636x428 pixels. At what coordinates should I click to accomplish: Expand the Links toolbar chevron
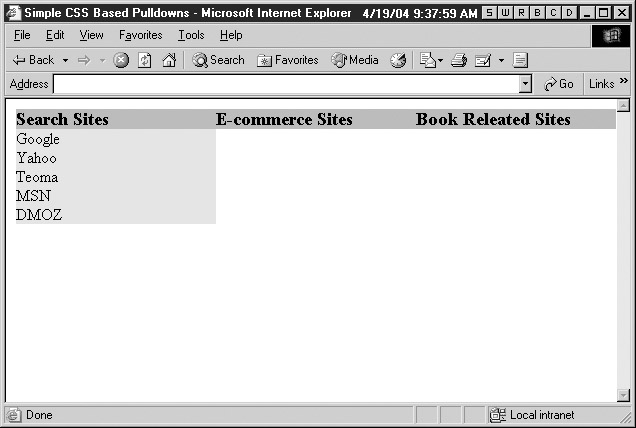(x=624, y=83)
